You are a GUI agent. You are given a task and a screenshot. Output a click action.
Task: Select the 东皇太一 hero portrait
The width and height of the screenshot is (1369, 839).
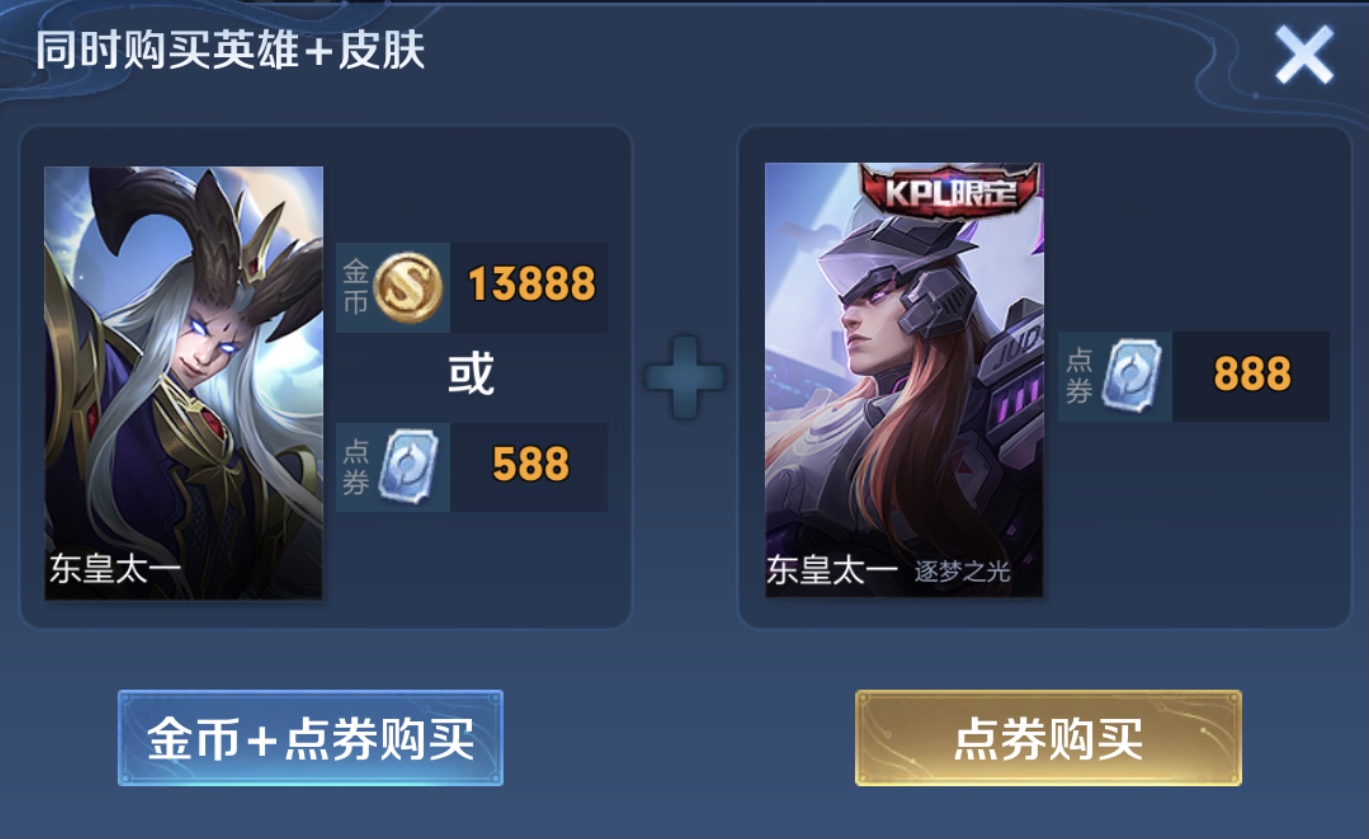[184, 383]
